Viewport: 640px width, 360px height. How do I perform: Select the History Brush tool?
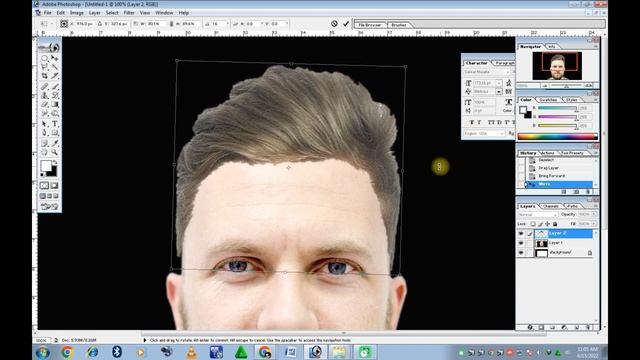pos(55,96)
